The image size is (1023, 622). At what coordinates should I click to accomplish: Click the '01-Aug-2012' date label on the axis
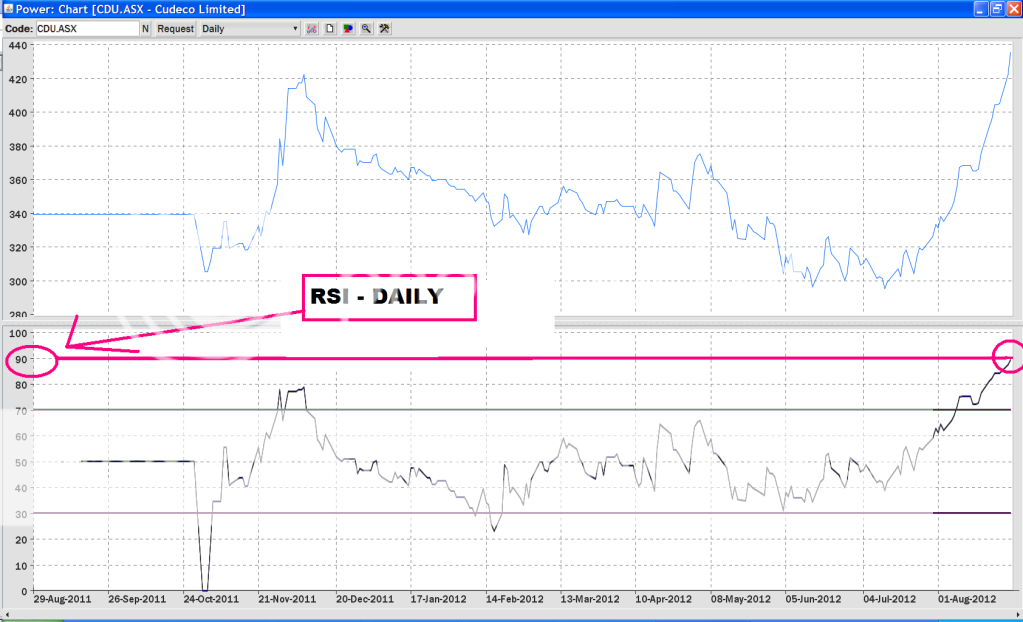[x=967, y=599]
